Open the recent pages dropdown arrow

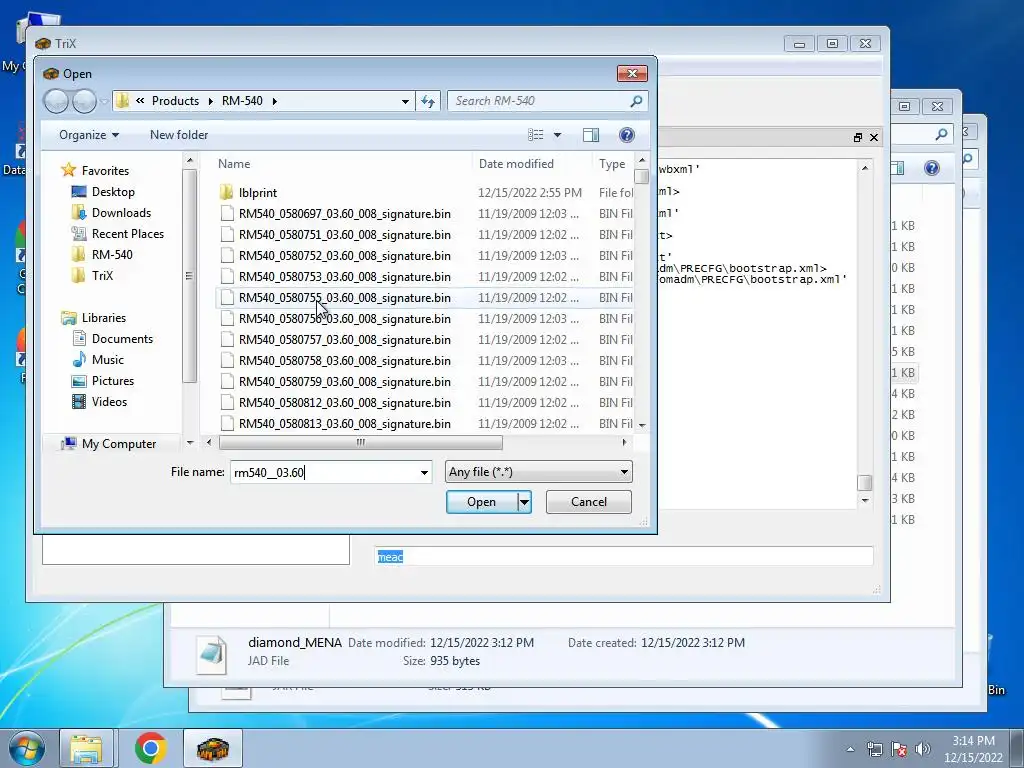pyautogui.click(x=104, y=101)
